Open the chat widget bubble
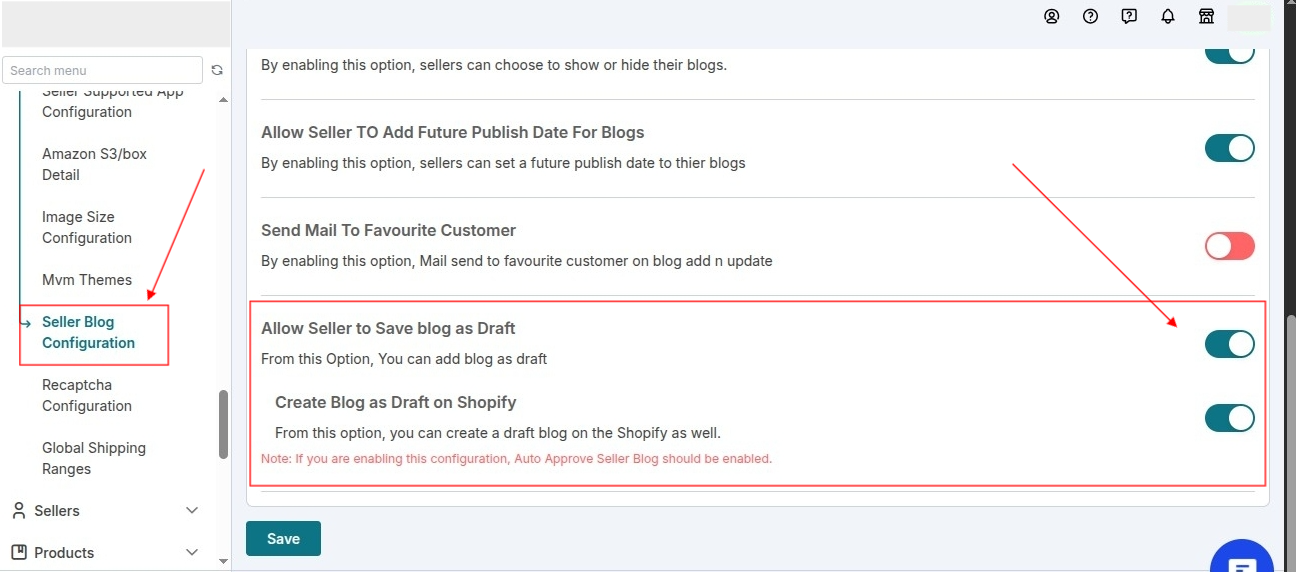1296x572 pixels. (x=1242, y=560)
